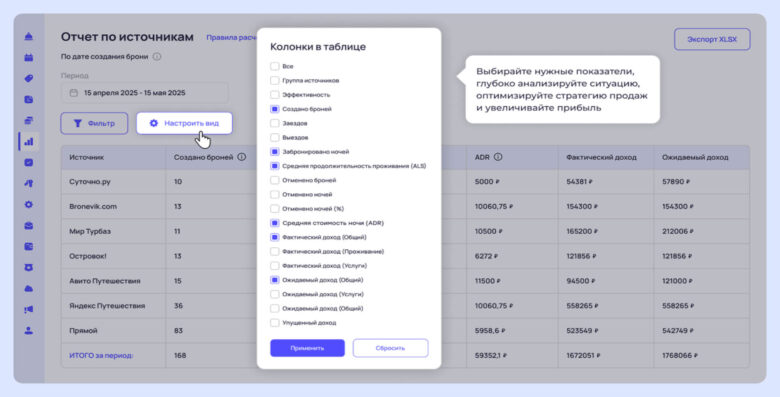Image resolution: width=780 pixels, height=397 pixels.
Task: Open the user profile sidebar icon
Action: coord(29,330)
